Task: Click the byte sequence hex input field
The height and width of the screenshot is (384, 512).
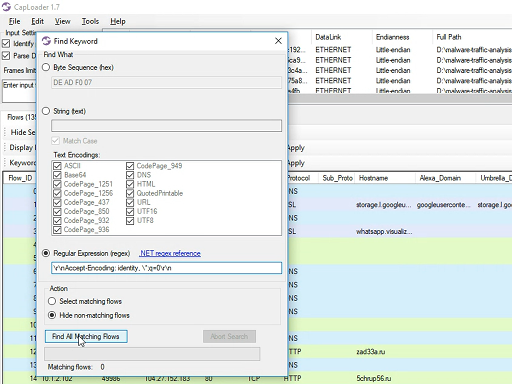Action: coord(166,82)
